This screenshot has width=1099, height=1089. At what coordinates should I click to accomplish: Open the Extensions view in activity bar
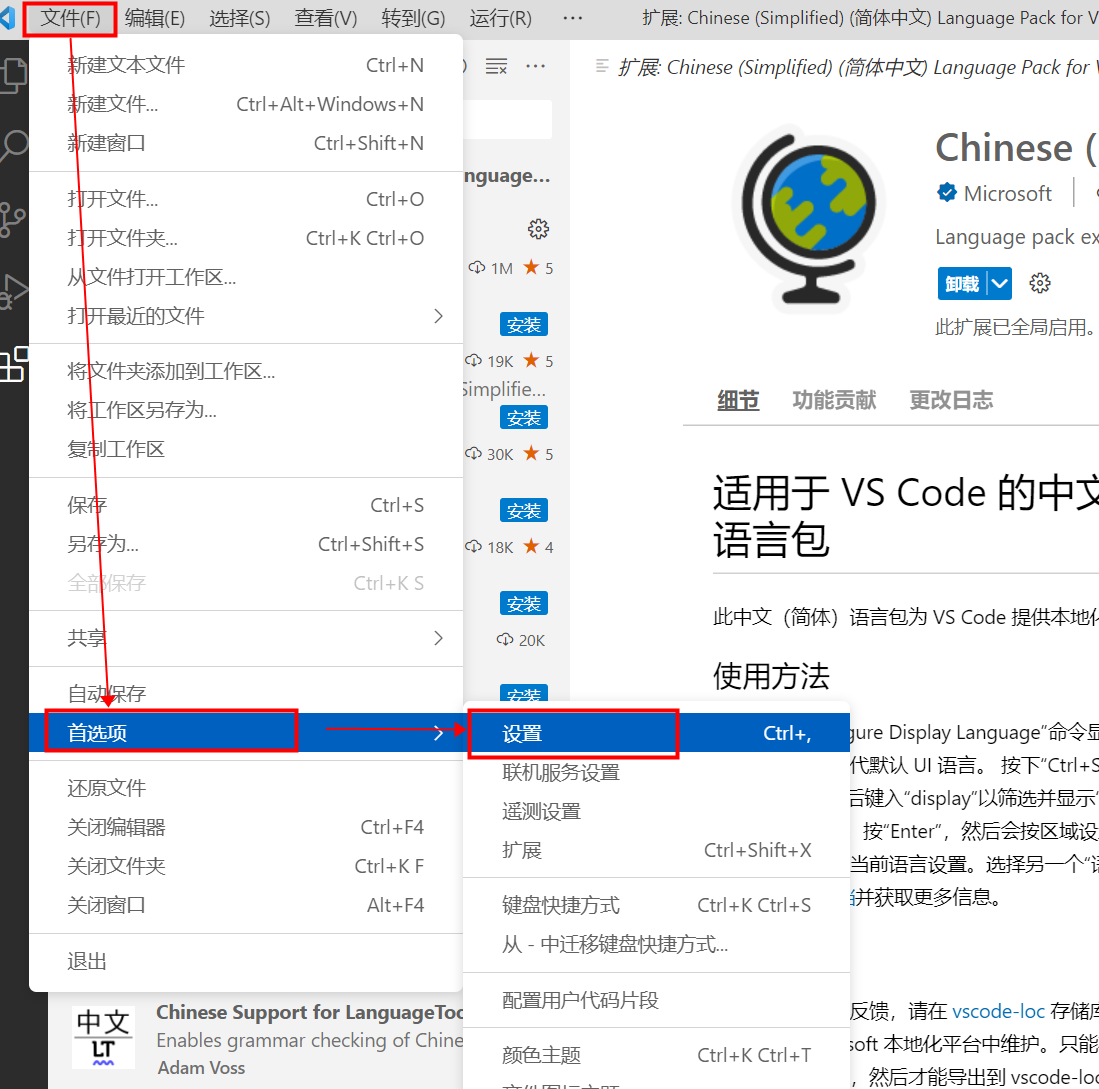pos(14,364)
